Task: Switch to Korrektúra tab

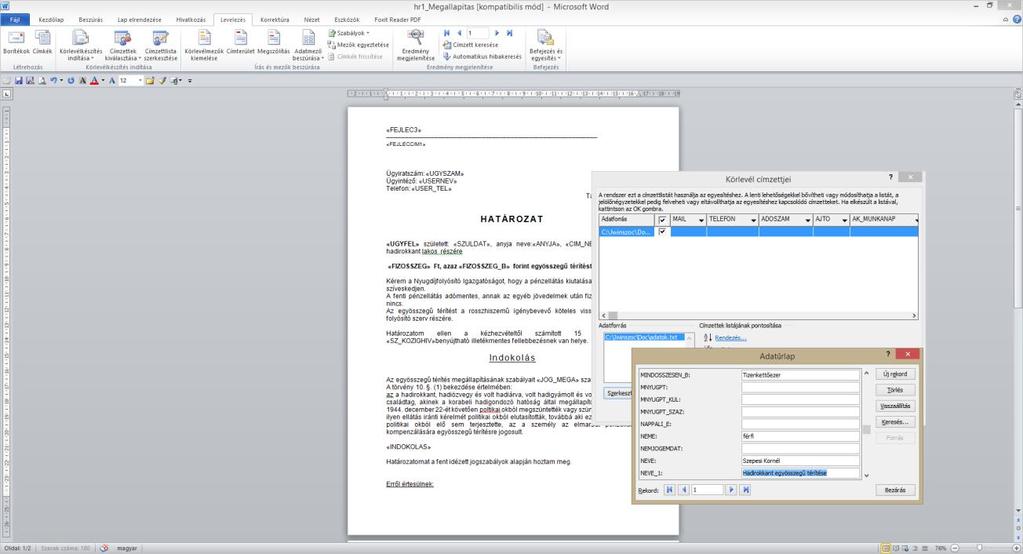Action: click(274, 20)
